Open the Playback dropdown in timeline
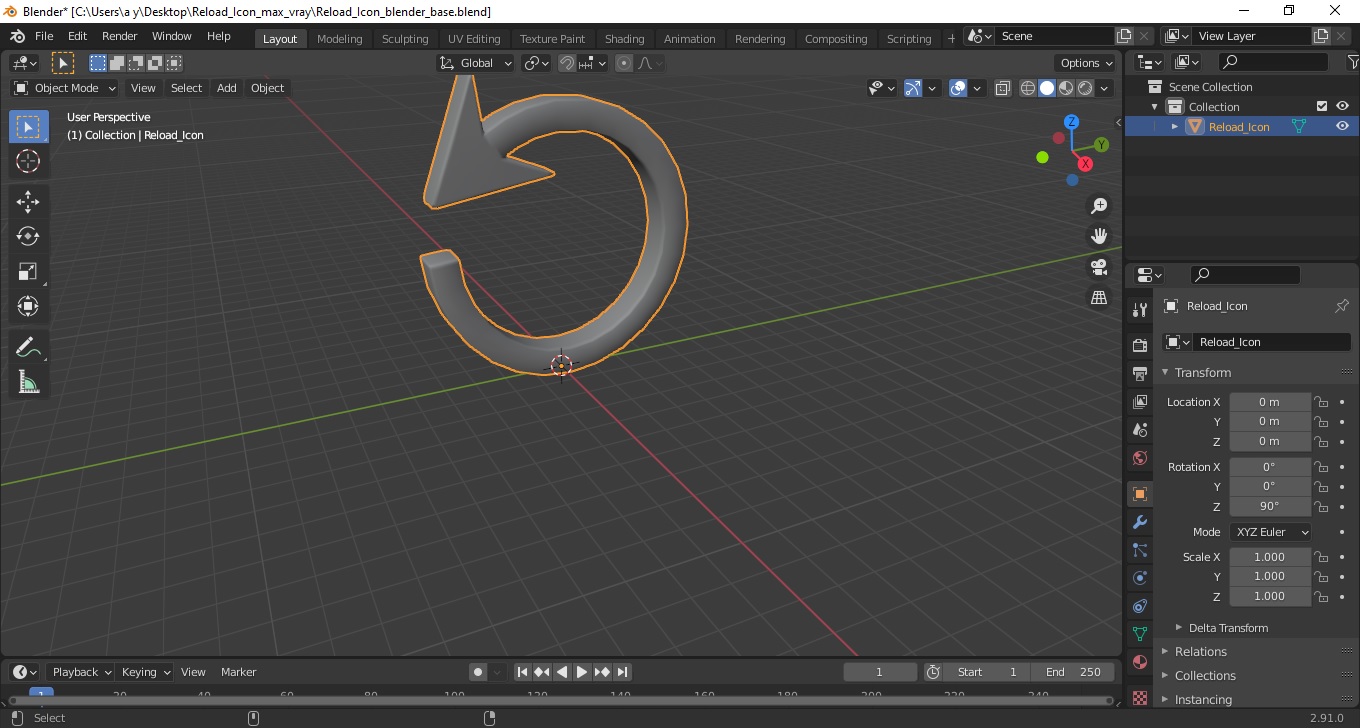Screen dimensions: 1360x728 click(80, 672)
